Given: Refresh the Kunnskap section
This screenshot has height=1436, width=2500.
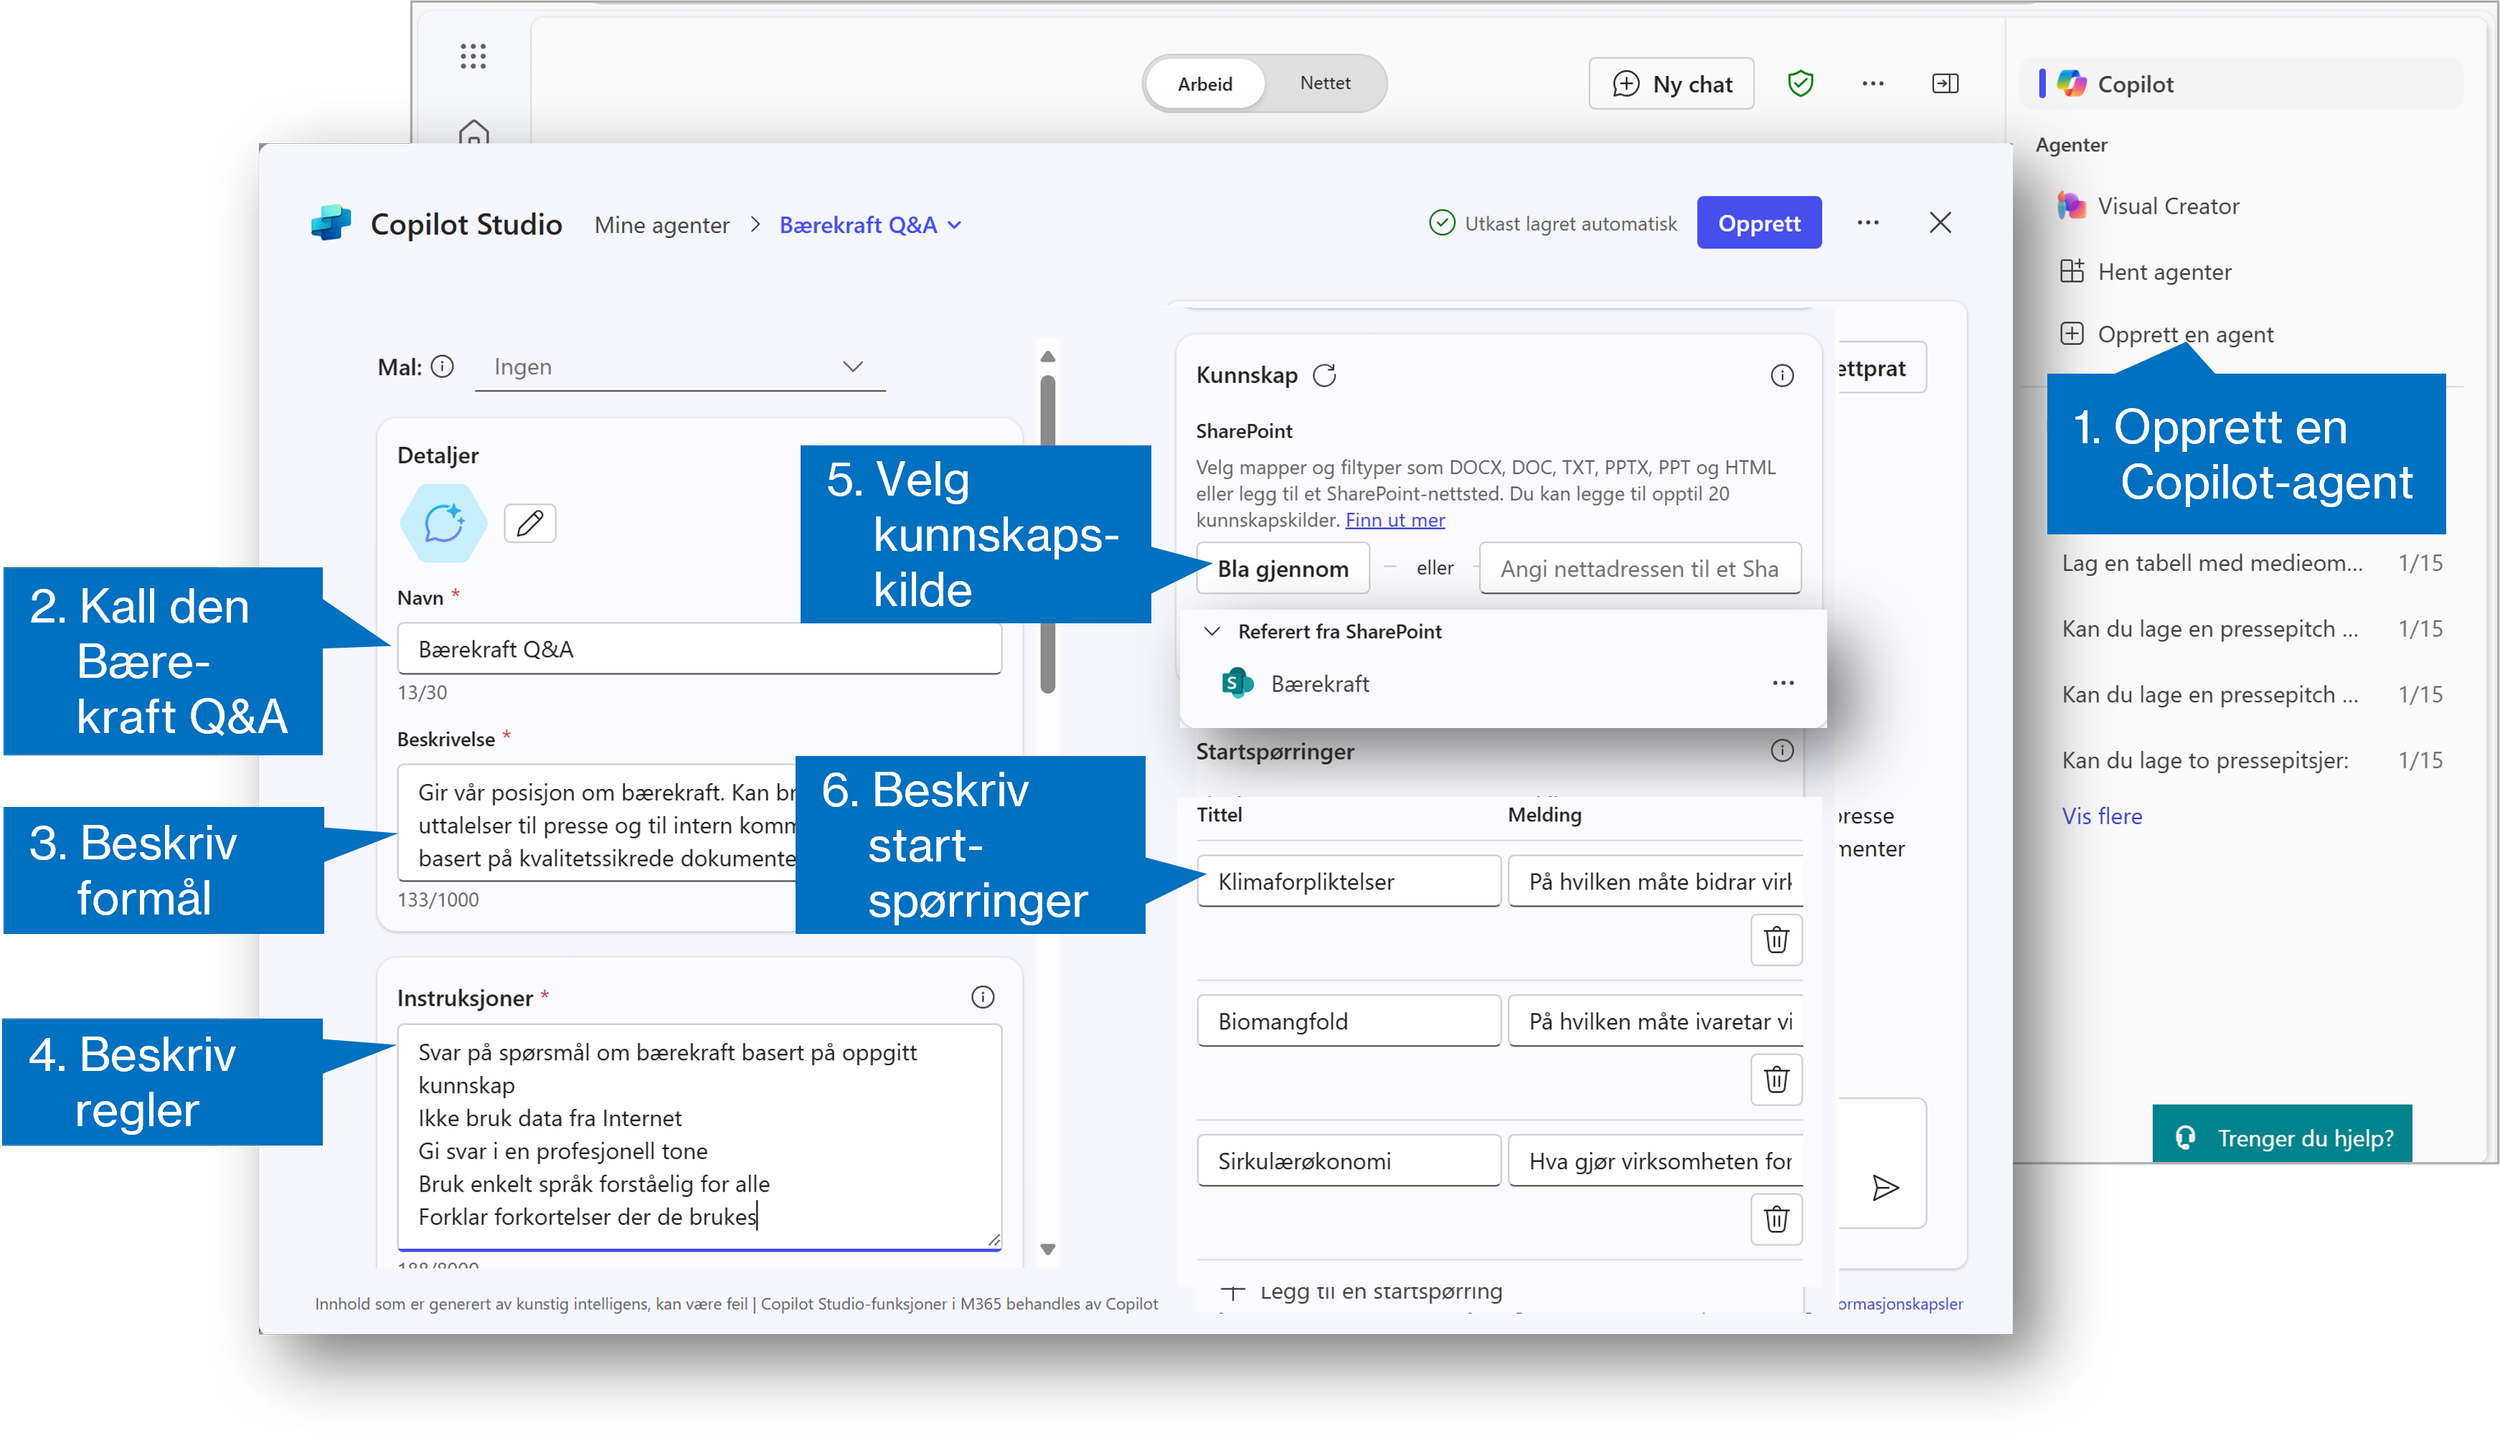Looking at the screenshot, I should click(1324, 376).
